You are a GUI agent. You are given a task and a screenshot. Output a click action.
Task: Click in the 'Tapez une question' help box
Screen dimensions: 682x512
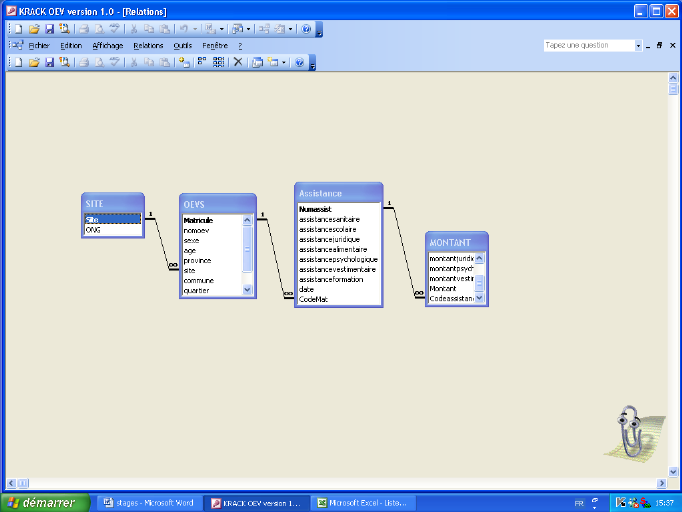tap(588, 45)
